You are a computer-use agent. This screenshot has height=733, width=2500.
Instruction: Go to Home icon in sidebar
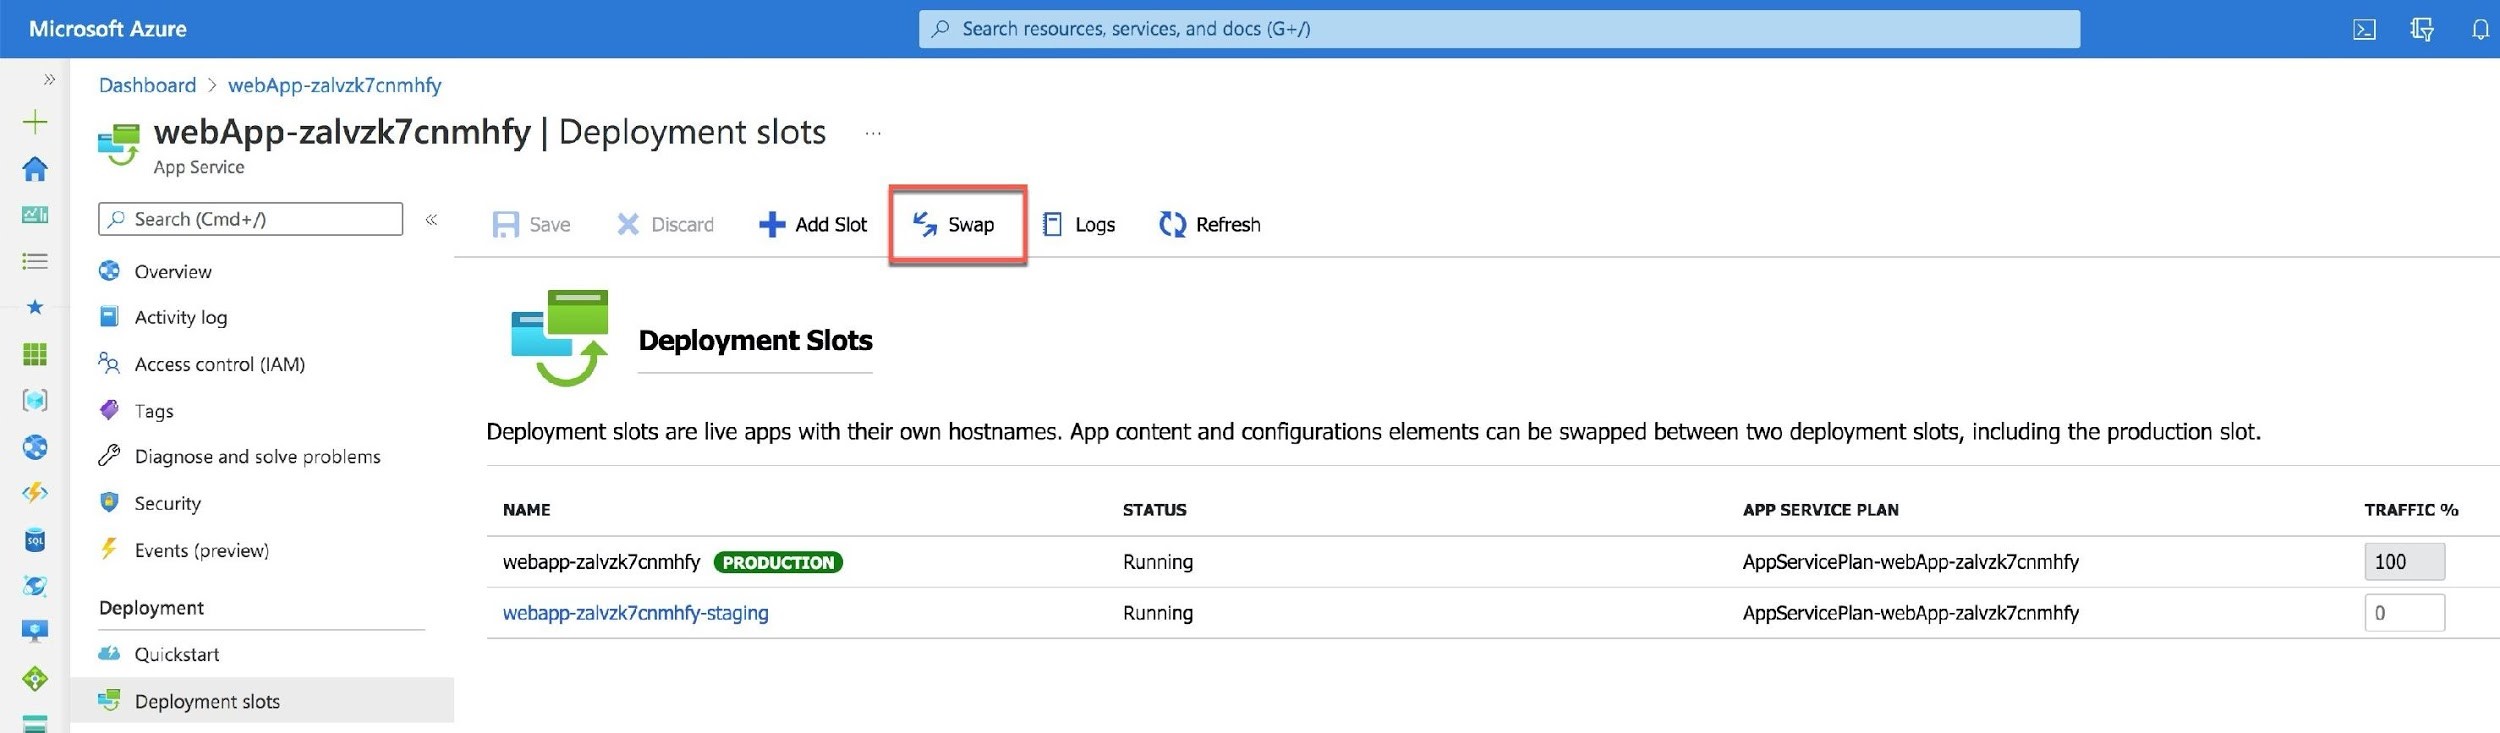[35, 168]
